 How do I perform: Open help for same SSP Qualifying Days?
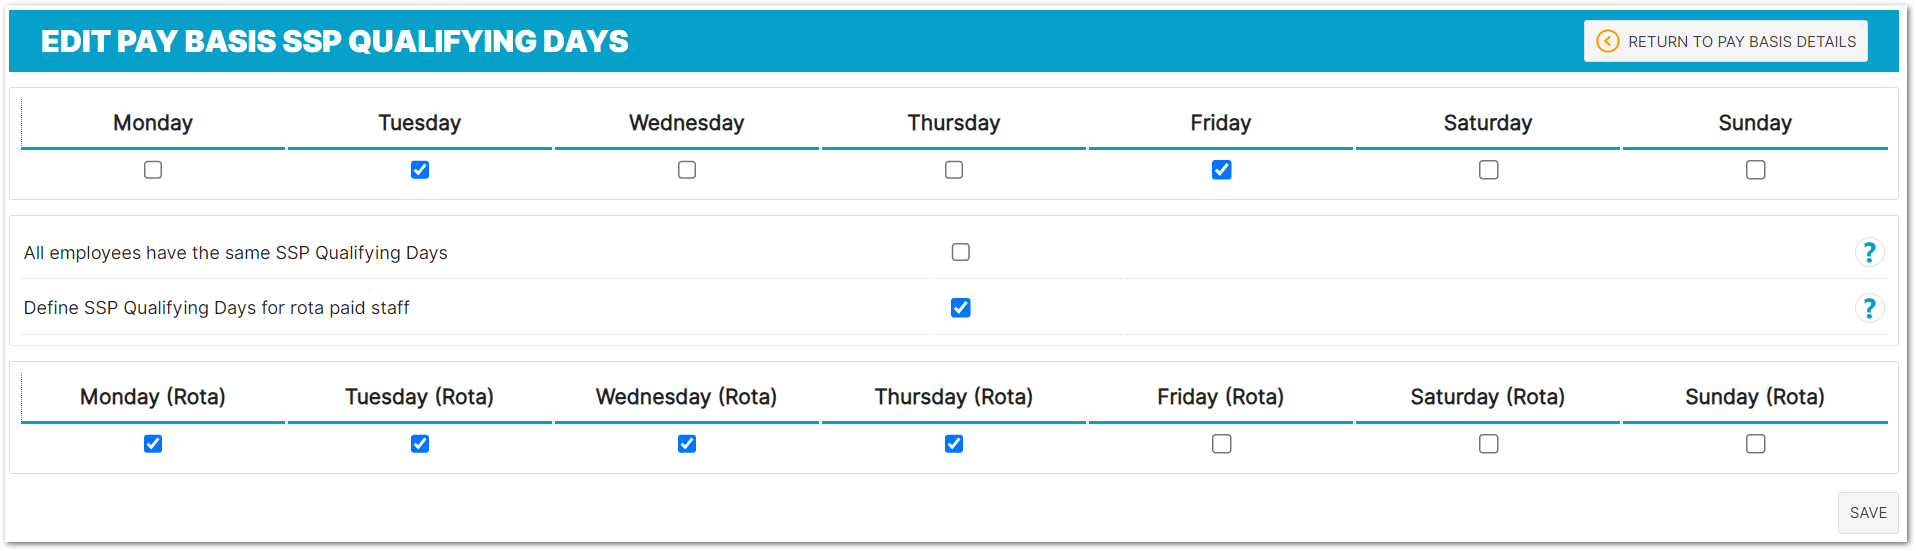pyautogui.click(x=1869, y=252)
